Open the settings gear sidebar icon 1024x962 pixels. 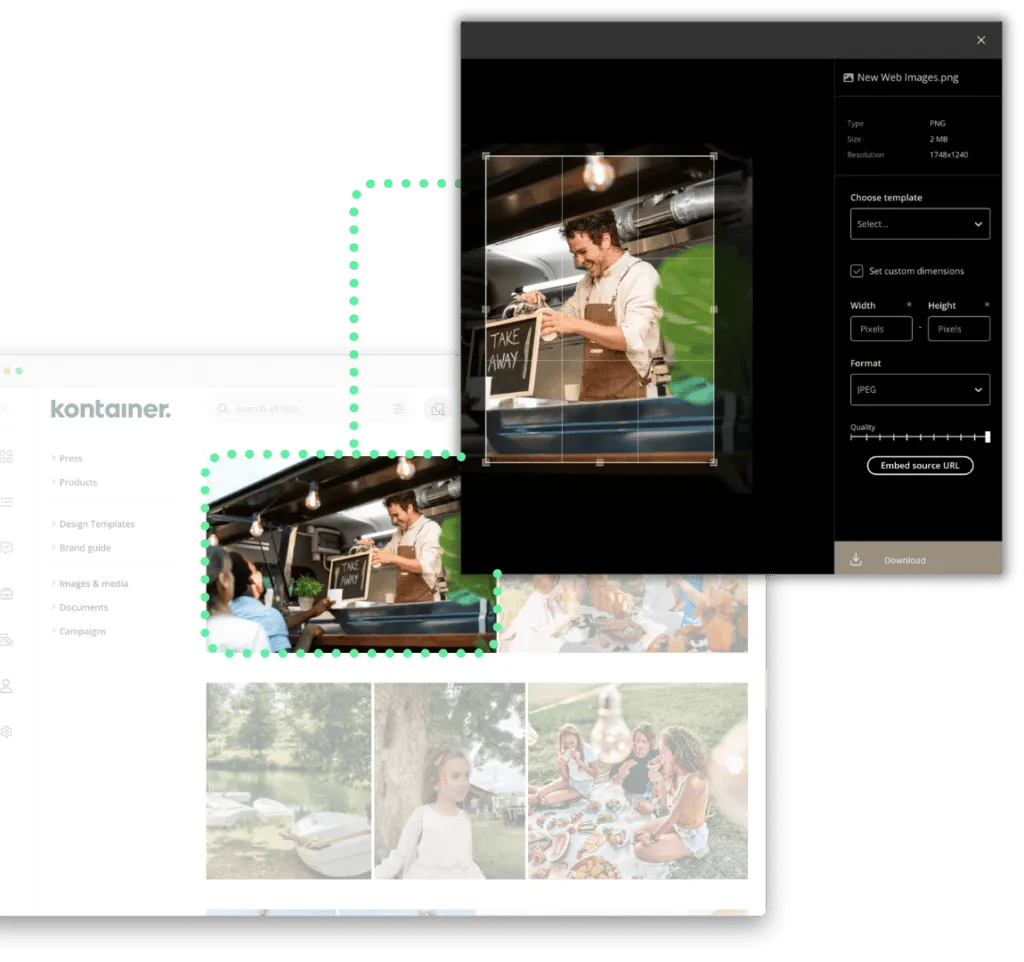tap(7, 731)
